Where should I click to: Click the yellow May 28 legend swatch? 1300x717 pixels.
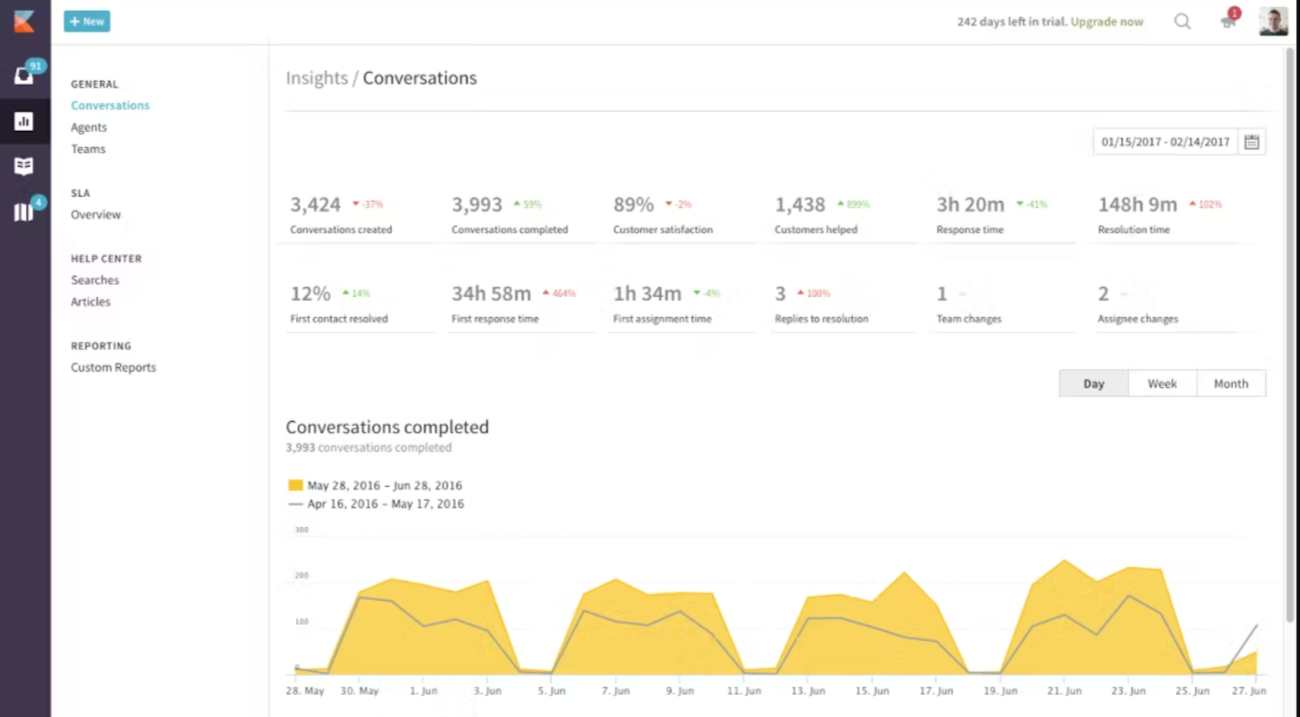click(296, 485)
